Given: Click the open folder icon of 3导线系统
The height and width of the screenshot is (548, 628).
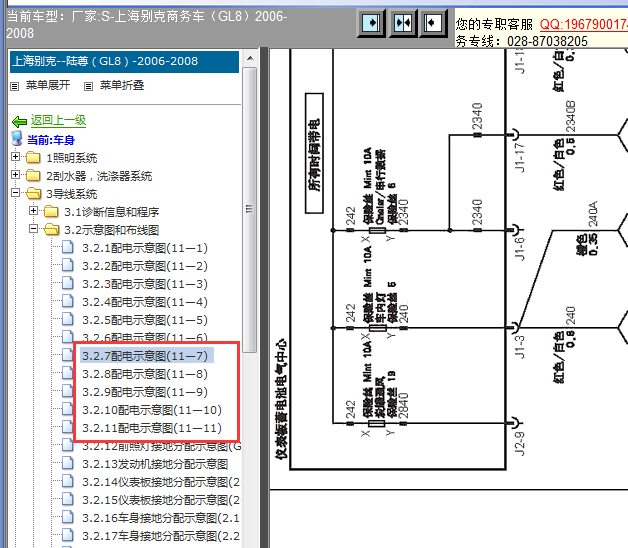Looking at the screenshot, I should pos(34,193).
